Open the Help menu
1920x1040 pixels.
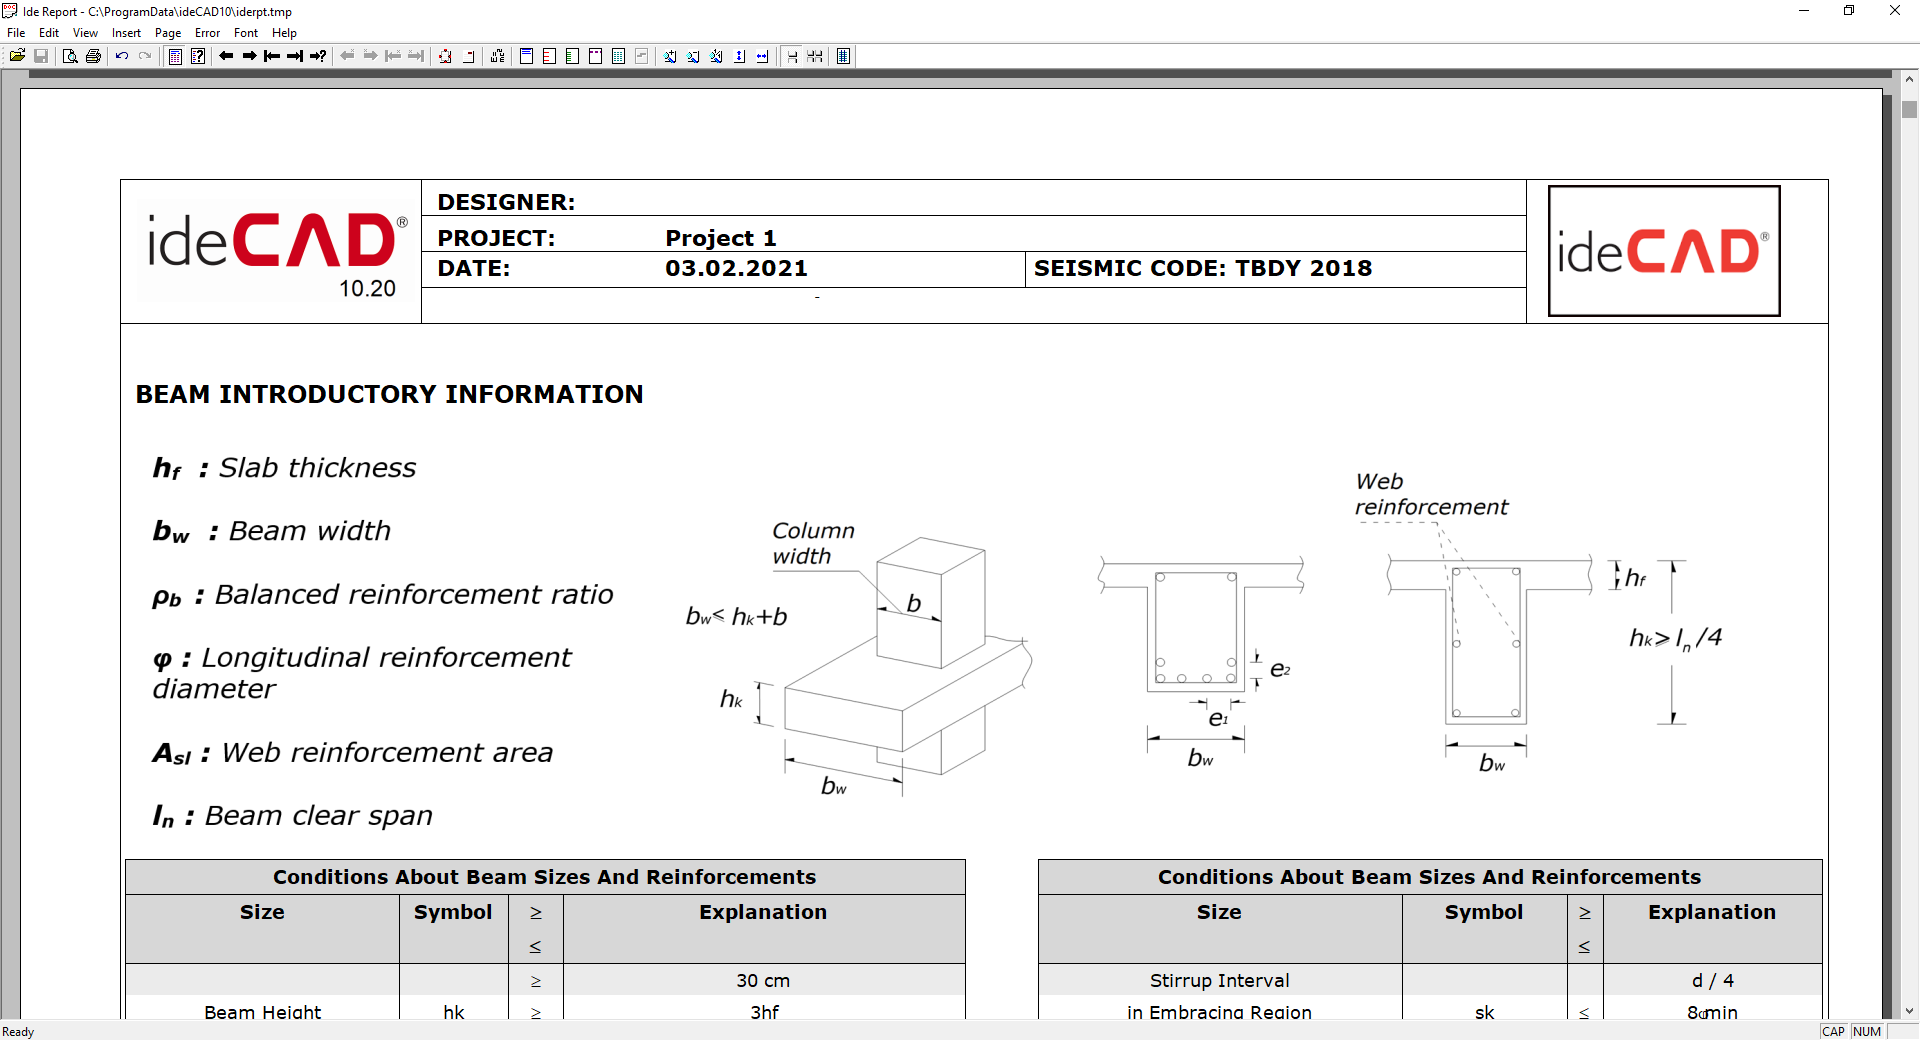284,33
